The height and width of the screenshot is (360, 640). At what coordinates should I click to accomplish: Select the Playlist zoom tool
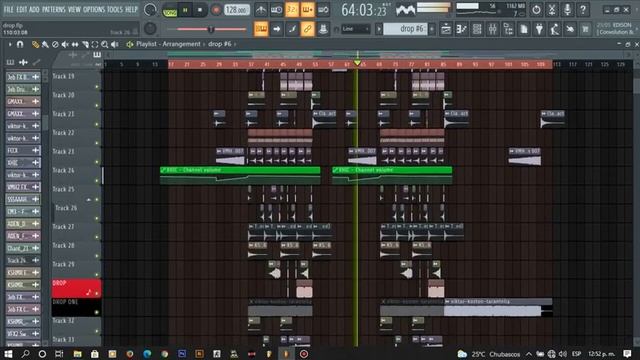tap(105, 44)
